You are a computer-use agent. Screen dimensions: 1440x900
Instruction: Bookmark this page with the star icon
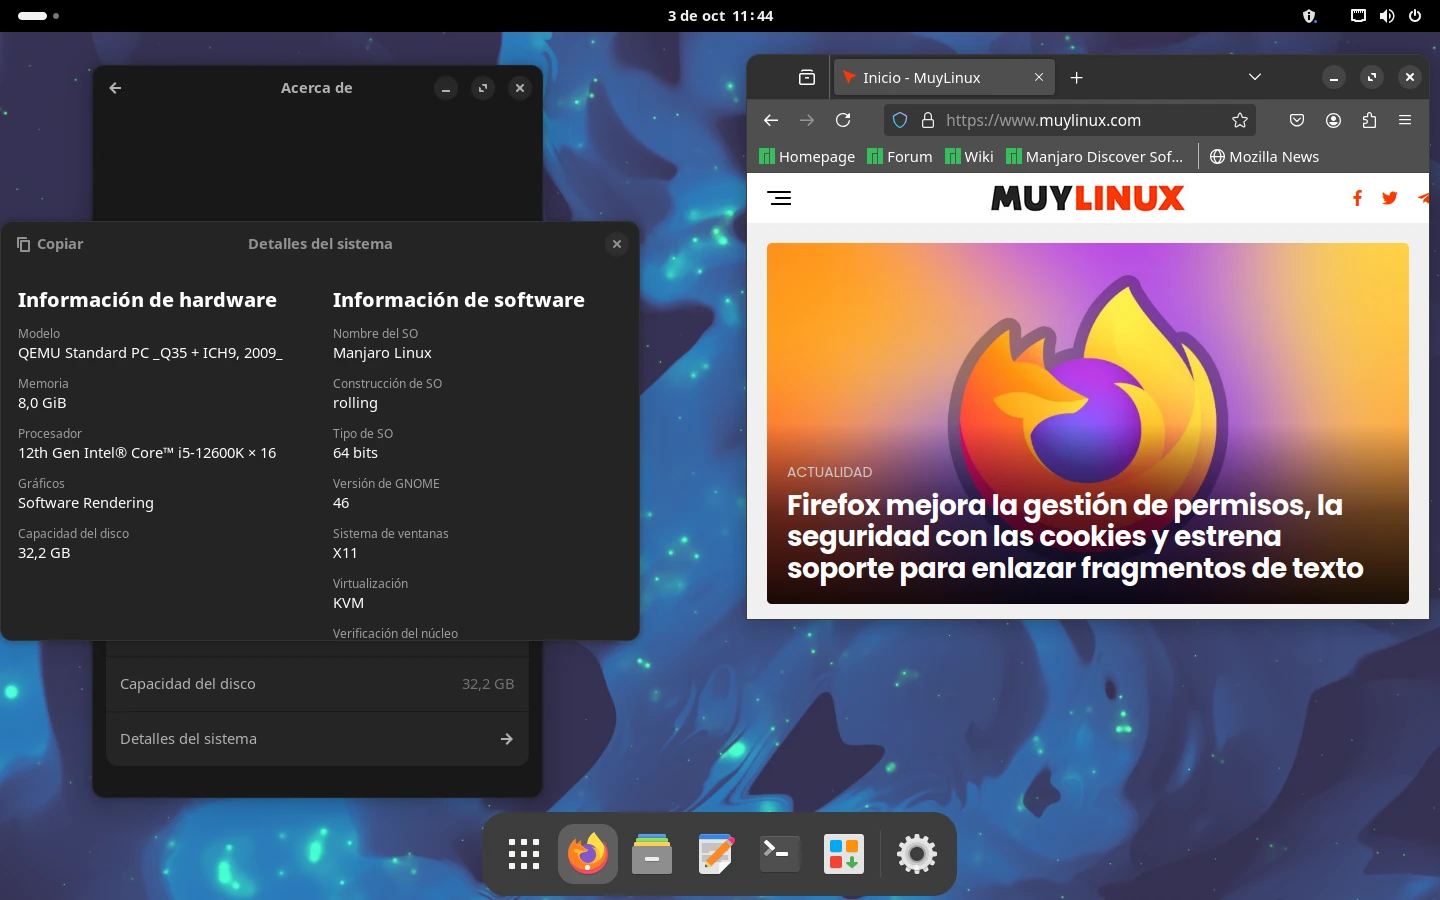1240,120
